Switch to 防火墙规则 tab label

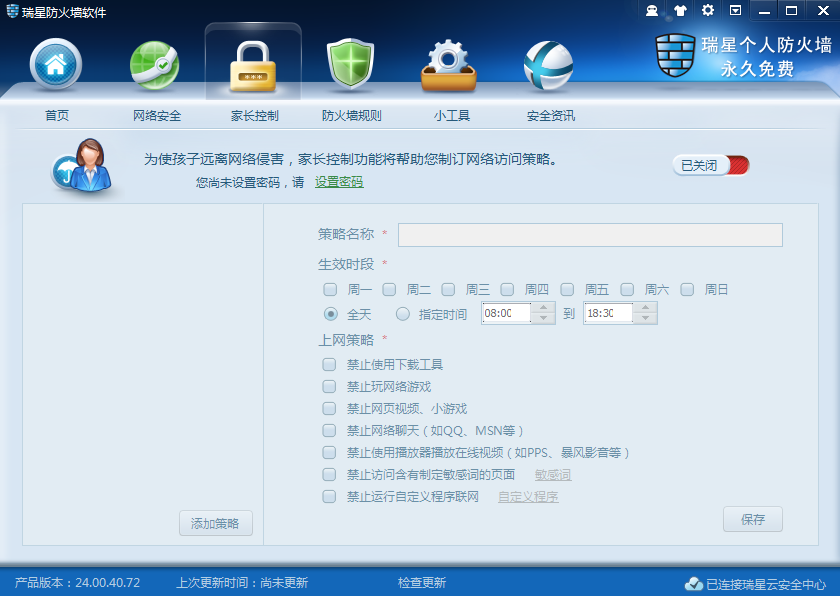point(351,116)
